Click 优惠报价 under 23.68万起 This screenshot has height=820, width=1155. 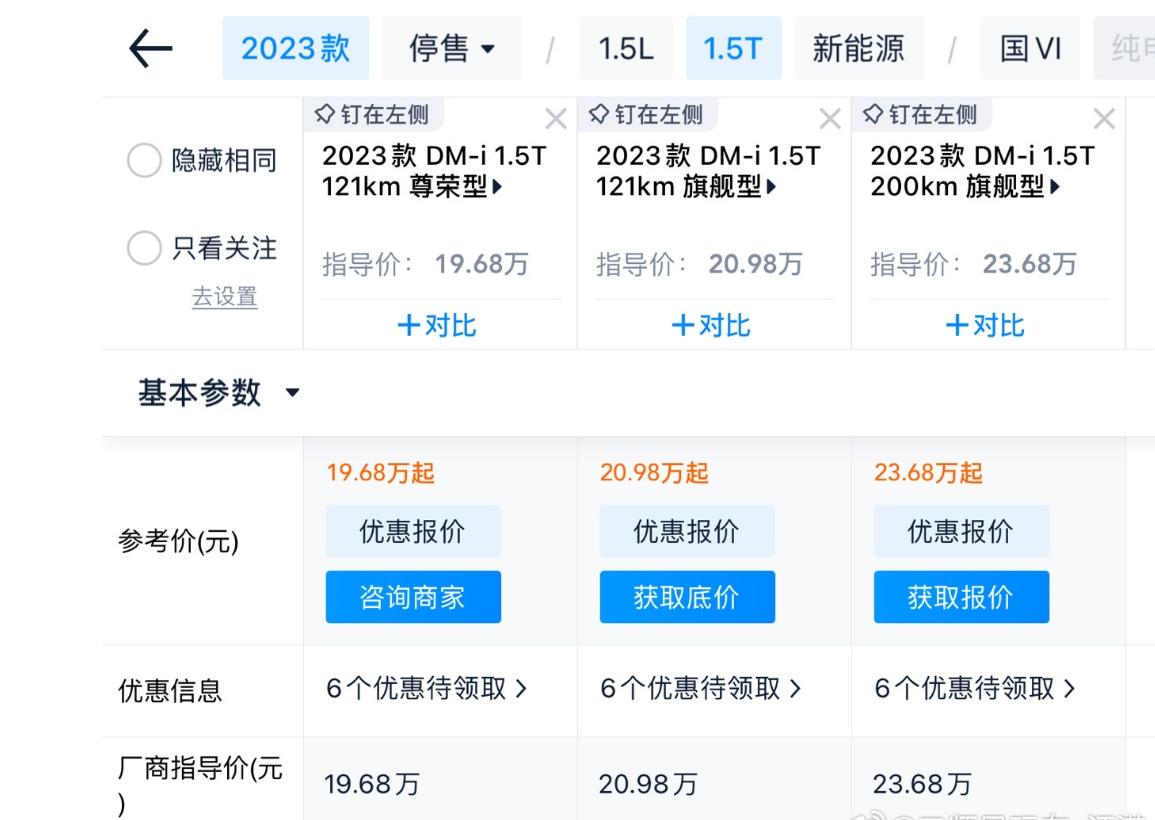[961, 531]
